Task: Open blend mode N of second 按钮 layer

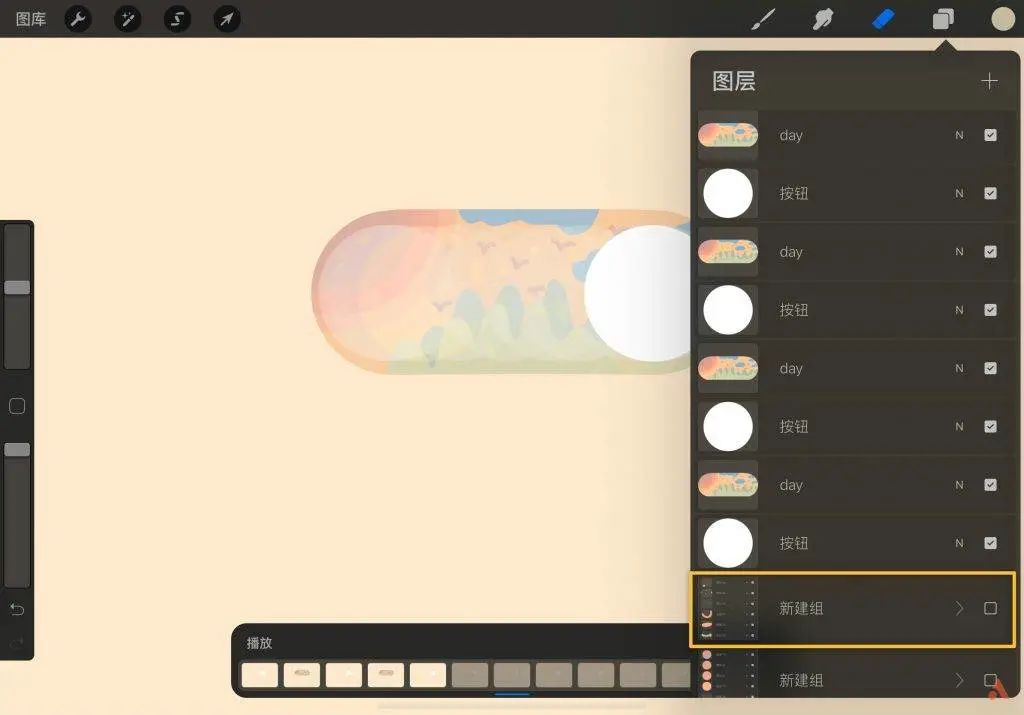Action: 959,310
